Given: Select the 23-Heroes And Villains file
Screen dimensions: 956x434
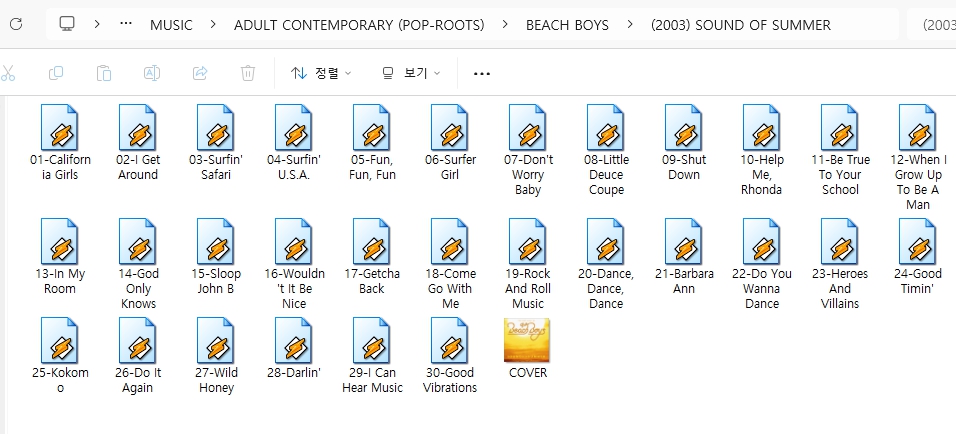Looking at the screenshot, I should pyautogui.click(x=840, y=264).
